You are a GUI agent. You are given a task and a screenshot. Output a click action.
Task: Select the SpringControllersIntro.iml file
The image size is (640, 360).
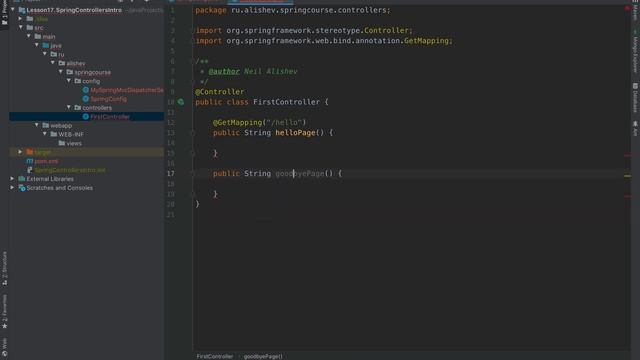(70, 170)
